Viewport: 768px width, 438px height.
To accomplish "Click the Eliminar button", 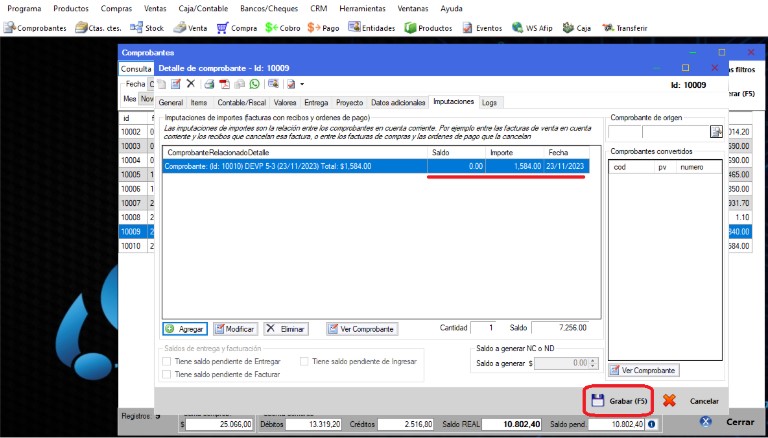I will pyautogui.click(x=286, y=329).
